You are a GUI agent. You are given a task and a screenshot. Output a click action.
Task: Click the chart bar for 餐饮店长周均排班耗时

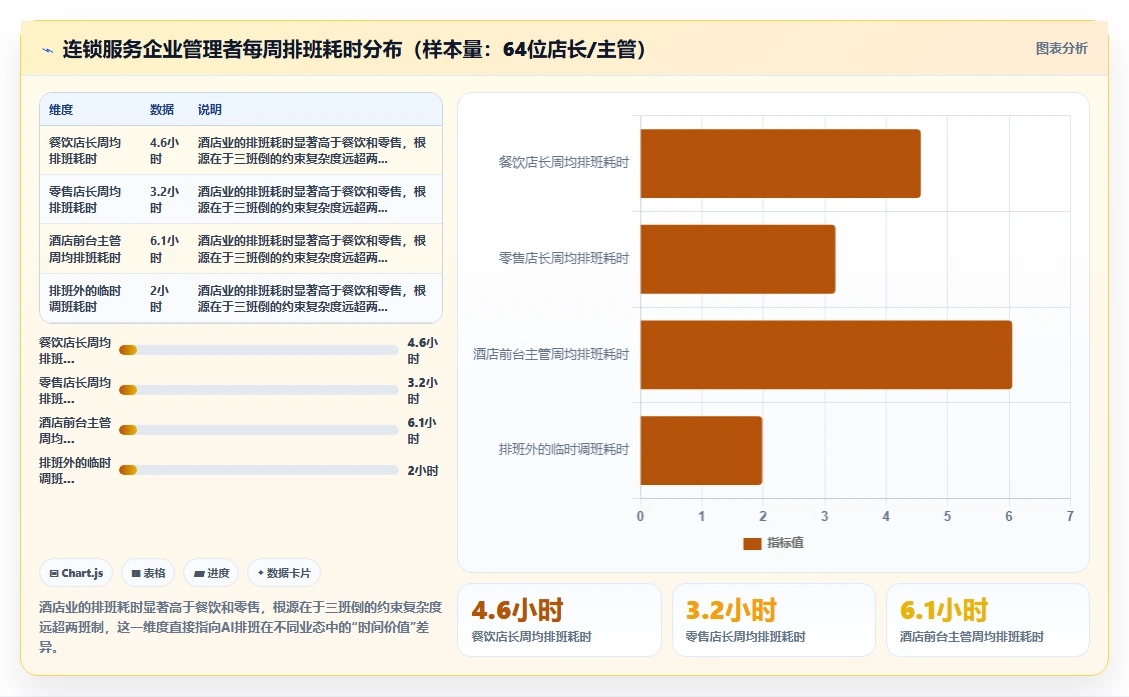[781, 163]
